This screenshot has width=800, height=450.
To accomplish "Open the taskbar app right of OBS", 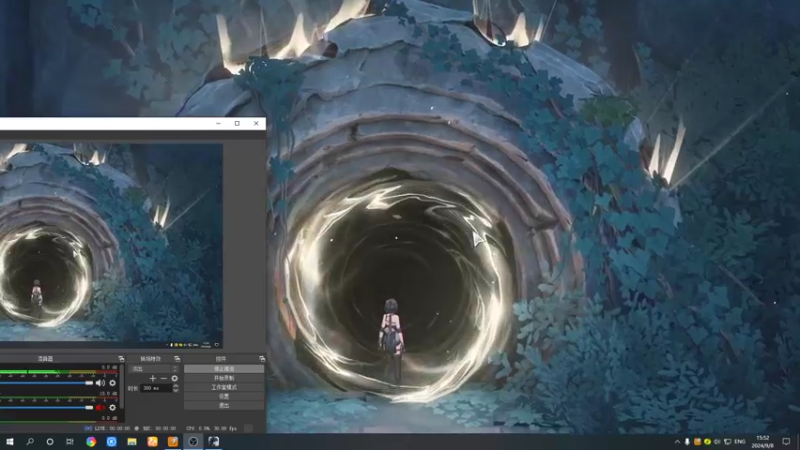I will (213, 441).
